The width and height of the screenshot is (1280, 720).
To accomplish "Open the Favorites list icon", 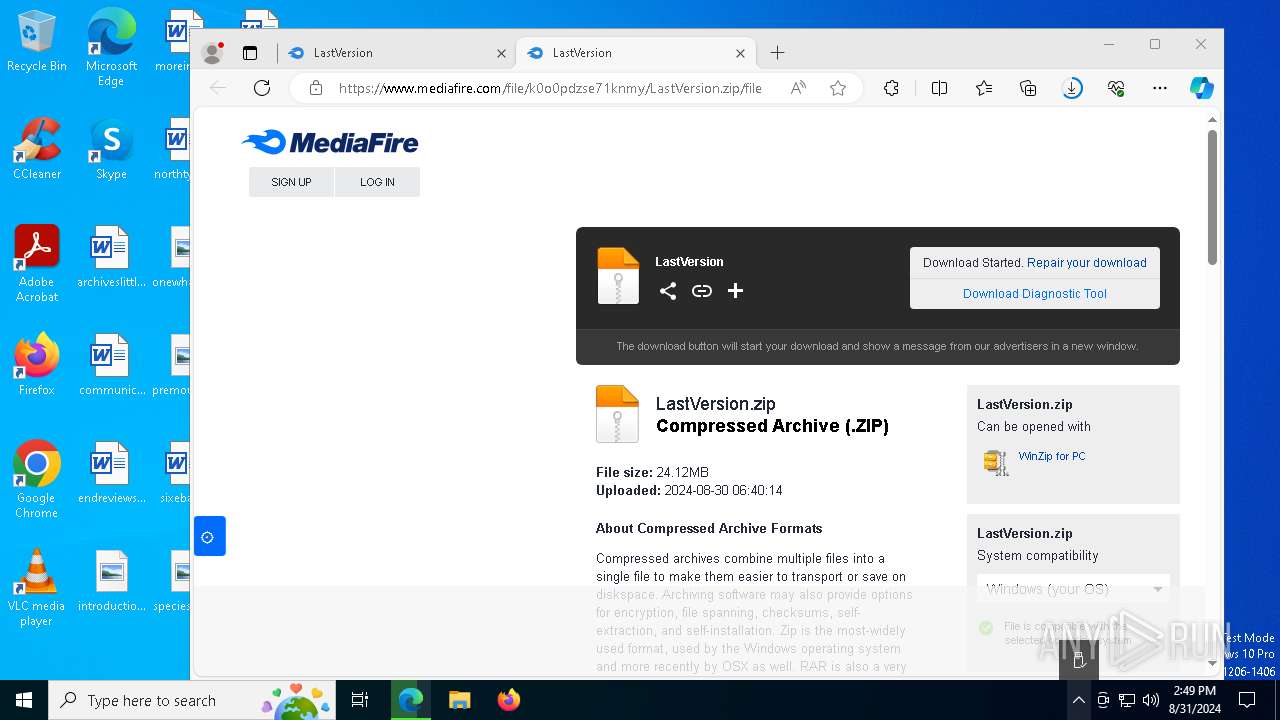I will (x=984, y=88).
